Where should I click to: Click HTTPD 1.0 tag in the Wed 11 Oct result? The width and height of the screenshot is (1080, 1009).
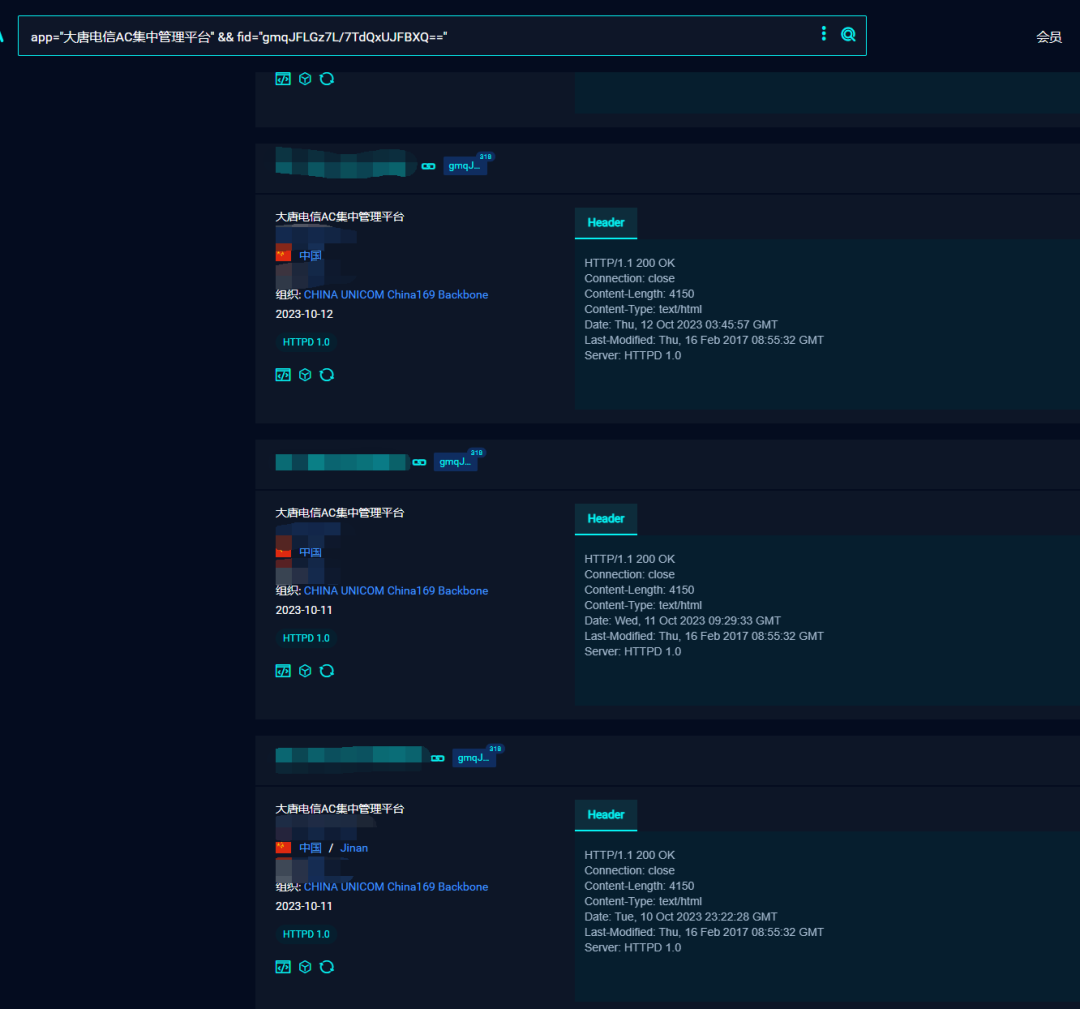pyautogui.click(x=307, y=638)
